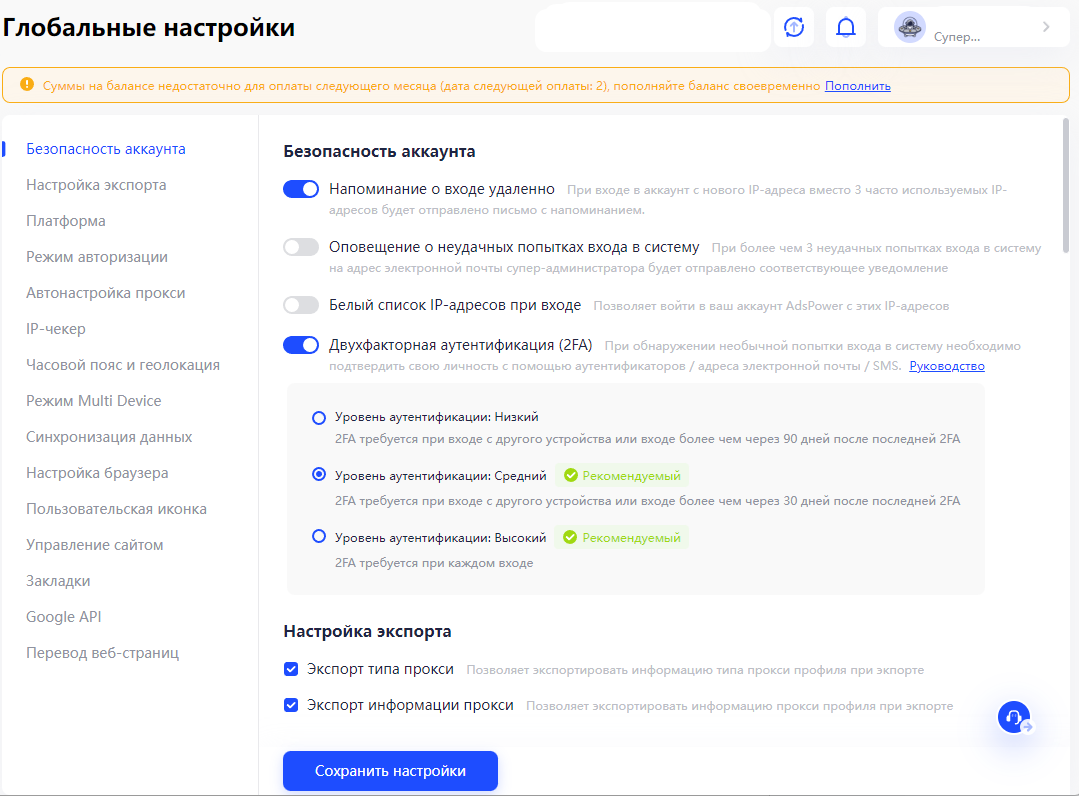
Task: Open the notifications bell icon
Action: click(x=846, y=28)
